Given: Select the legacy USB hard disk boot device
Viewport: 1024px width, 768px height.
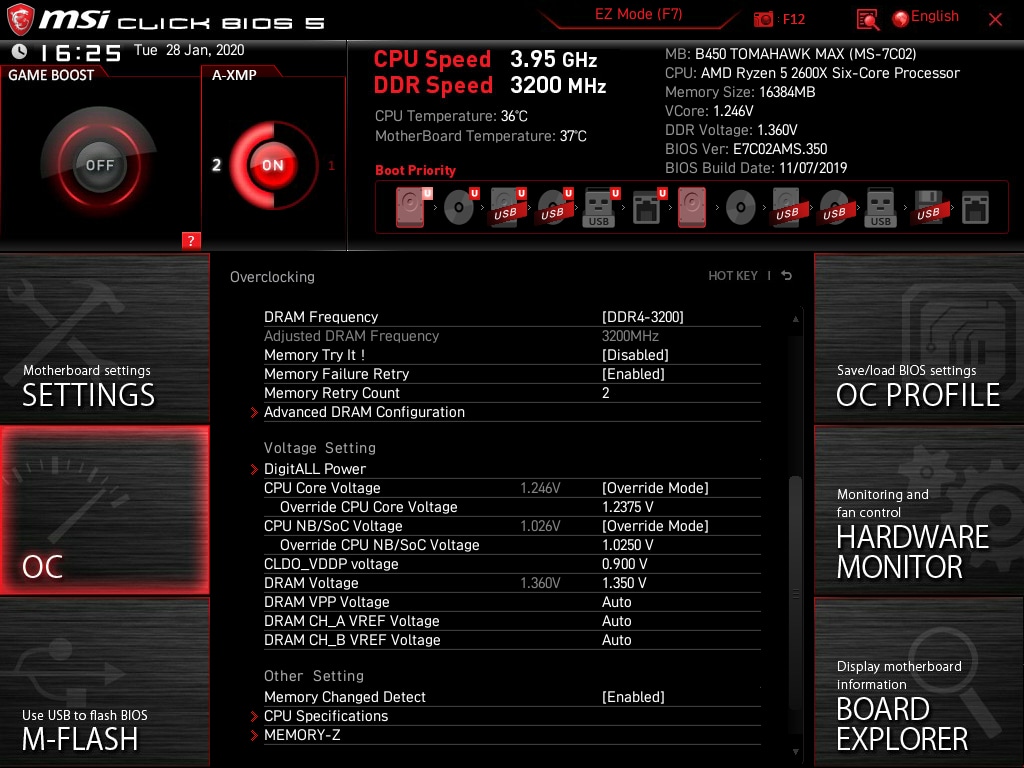Looking at the screenshot, I should (788, 207).
